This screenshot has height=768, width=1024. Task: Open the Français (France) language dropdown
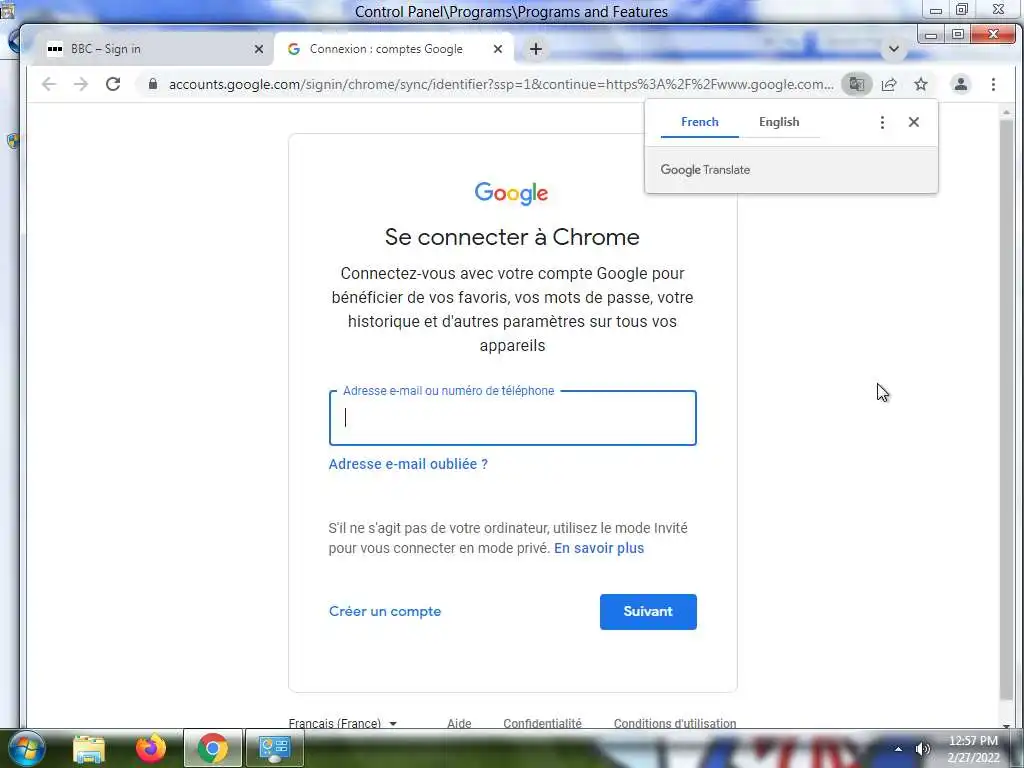tap(343, 723)
